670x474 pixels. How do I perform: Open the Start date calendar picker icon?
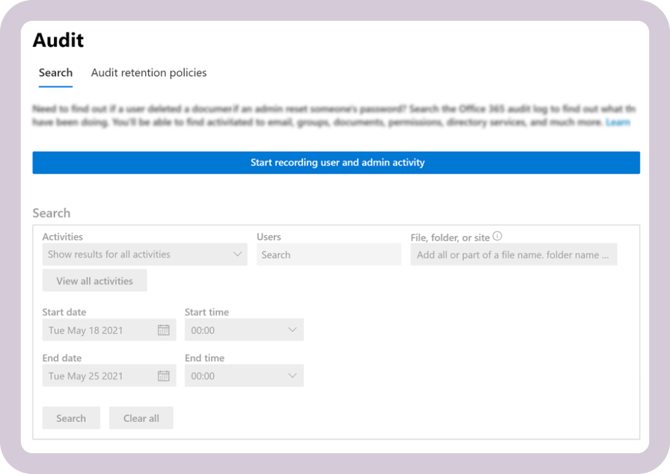point(164,330)
